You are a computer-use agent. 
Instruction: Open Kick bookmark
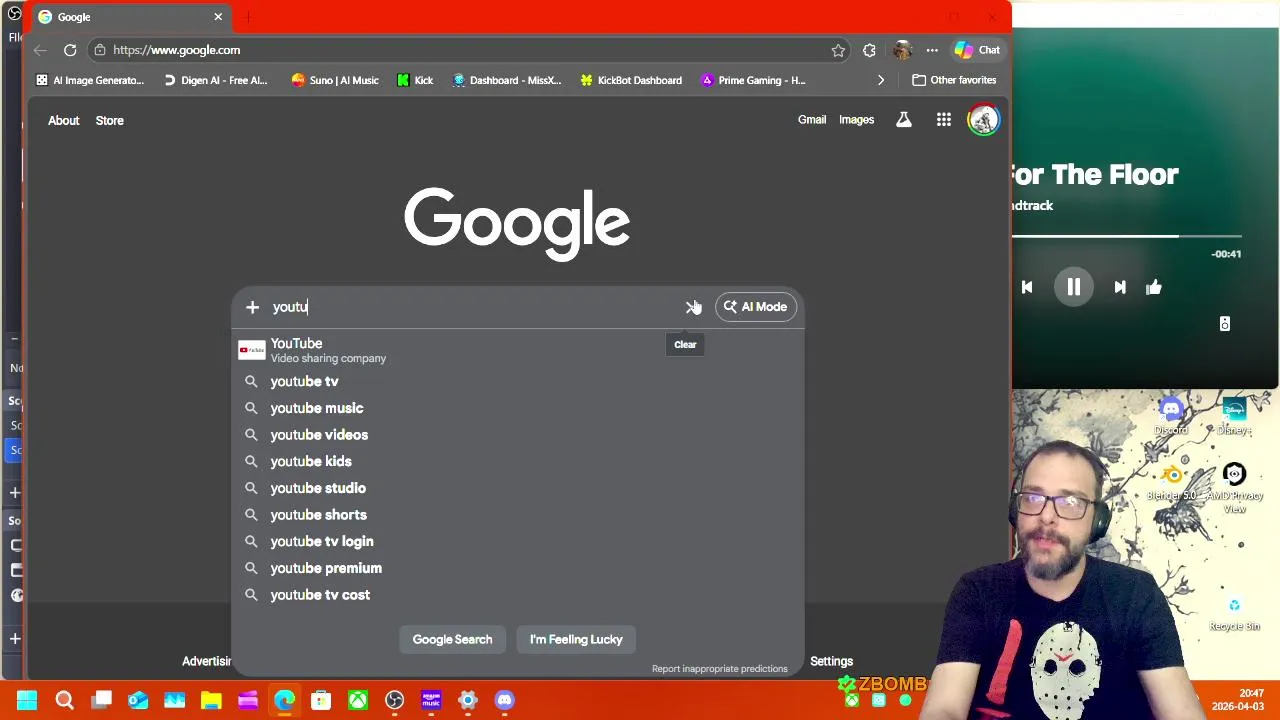coord(415,80)
